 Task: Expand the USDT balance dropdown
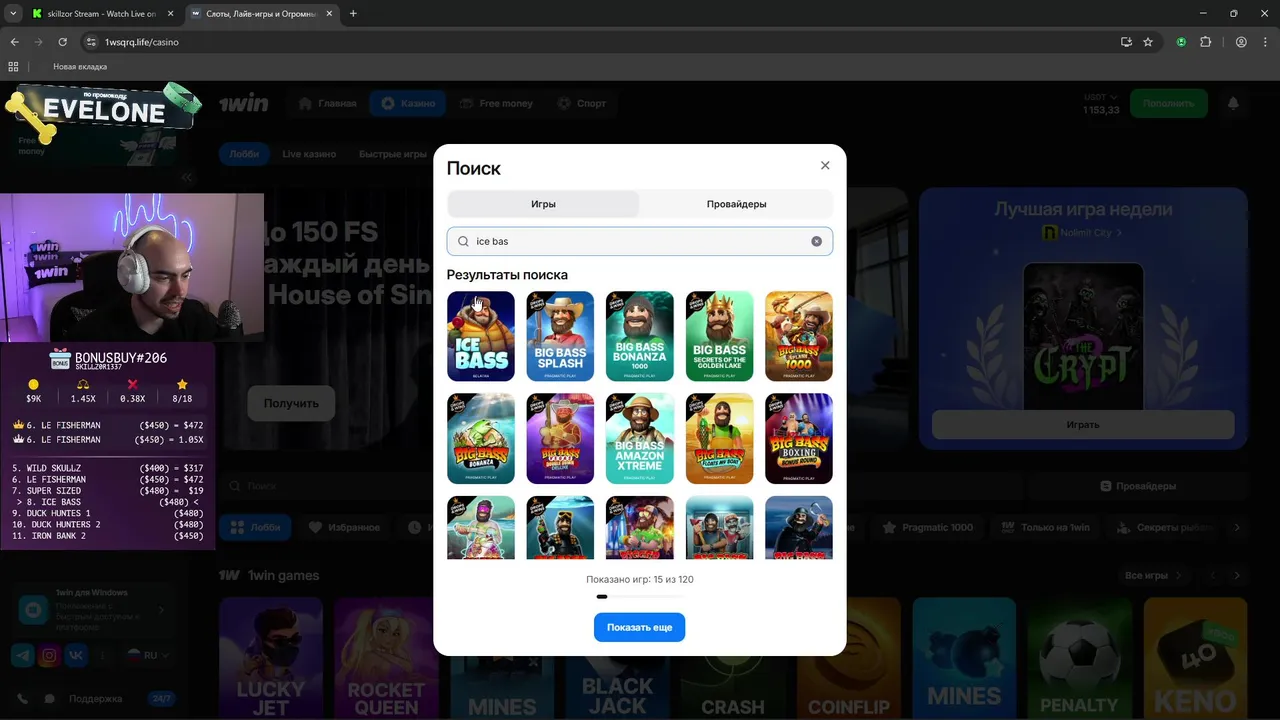[x=1101, y=97]
